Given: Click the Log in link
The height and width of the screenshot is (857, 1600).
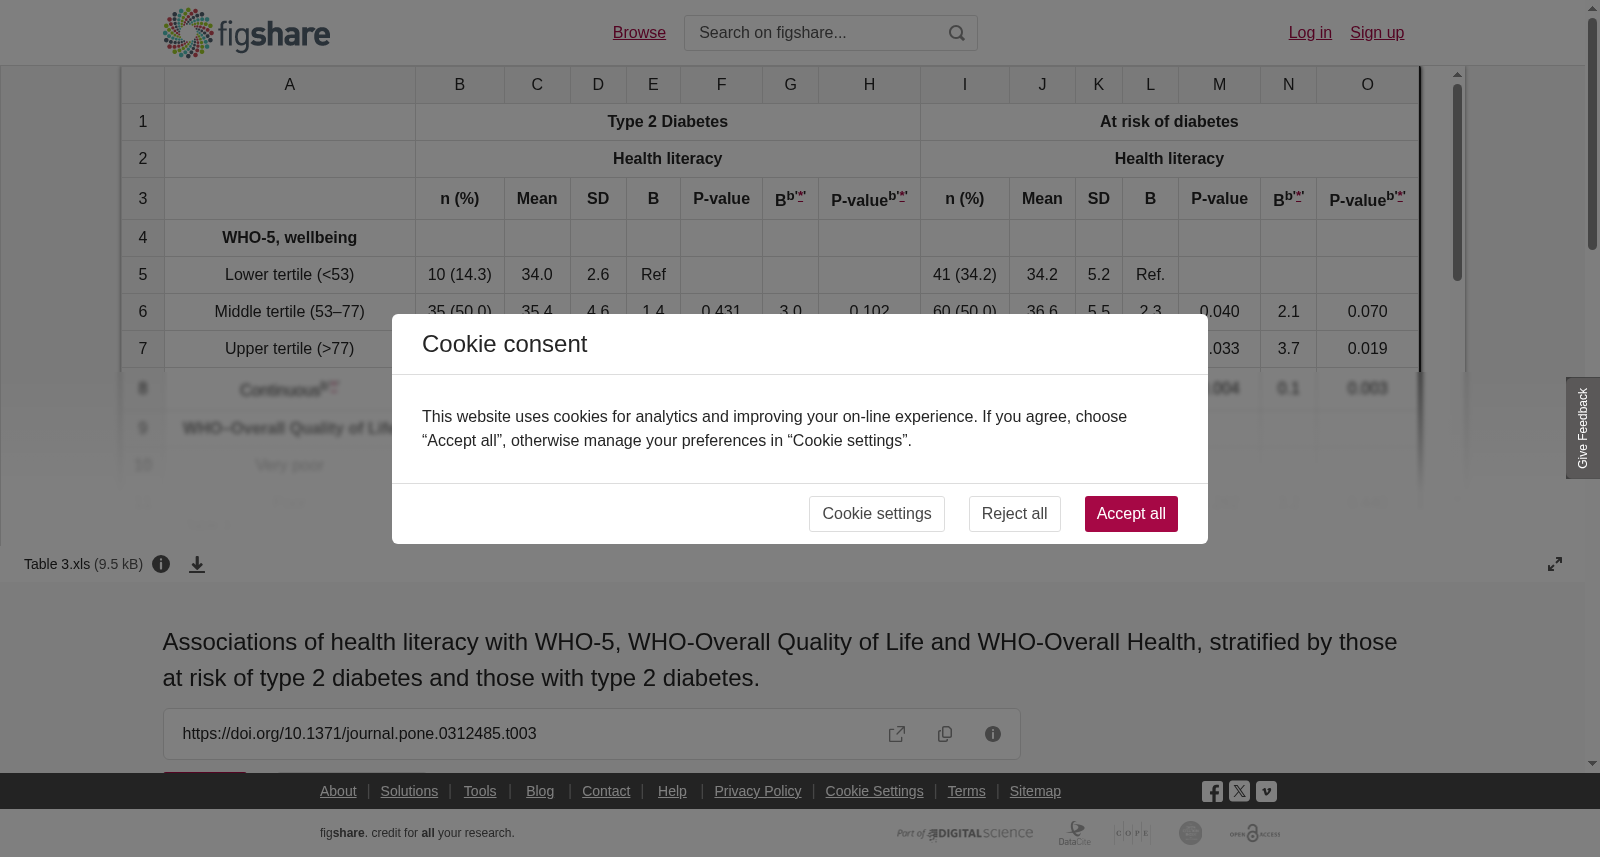Looking at the screenshot, I should tap(1310, 33).
